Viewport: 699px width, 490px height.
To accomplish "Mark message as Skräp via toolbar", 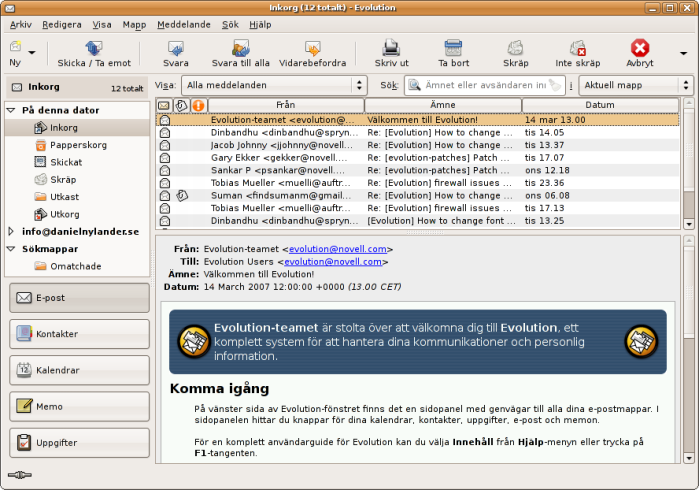I will (515, 54).
